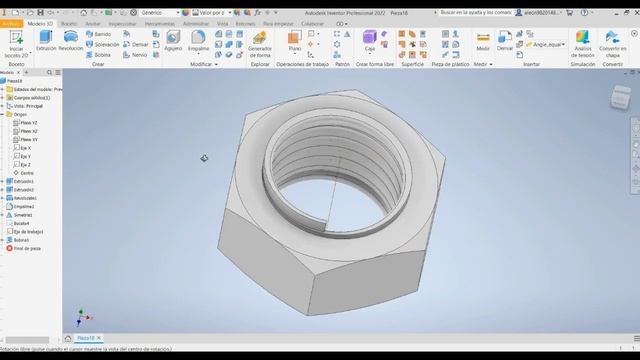The width and height of the screenshot is (640, 360).
Task: Open the model browser hamburger menu
Action: [x=58, y=72]
